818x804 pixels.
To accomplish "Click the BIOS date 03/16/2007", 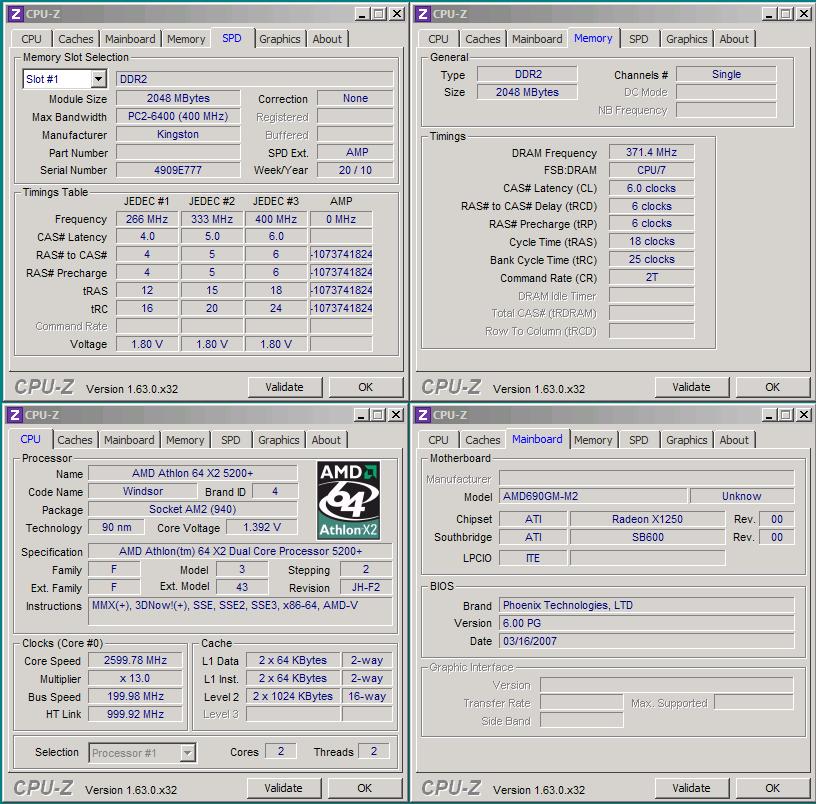I will click(647, 641).
